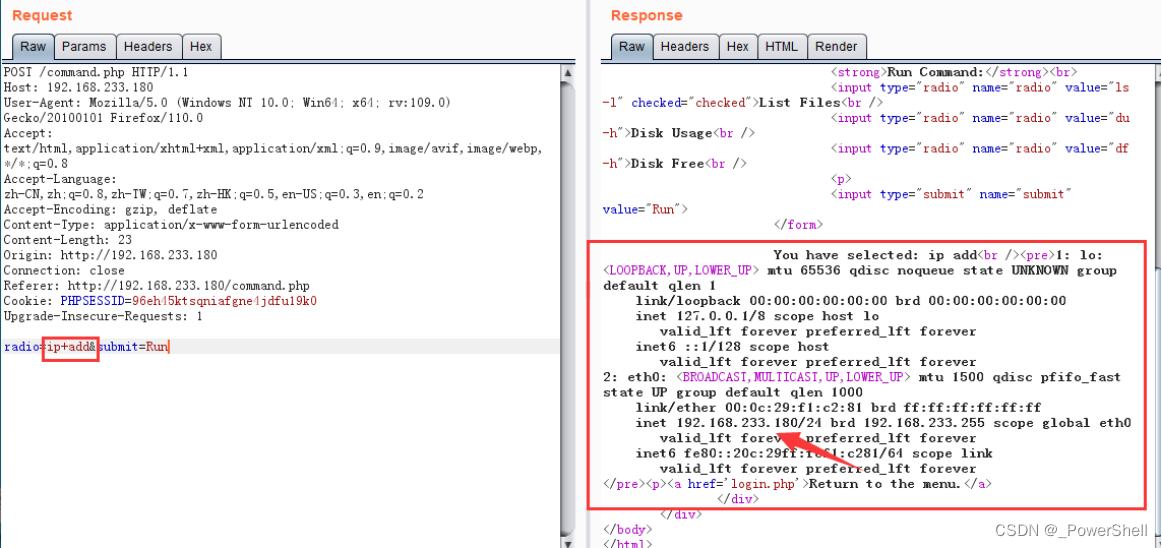Screen dimensions: 1162x548
Task: Click the 'List Files' text in response
Action: pyautogui.click(x=800, y=102)
